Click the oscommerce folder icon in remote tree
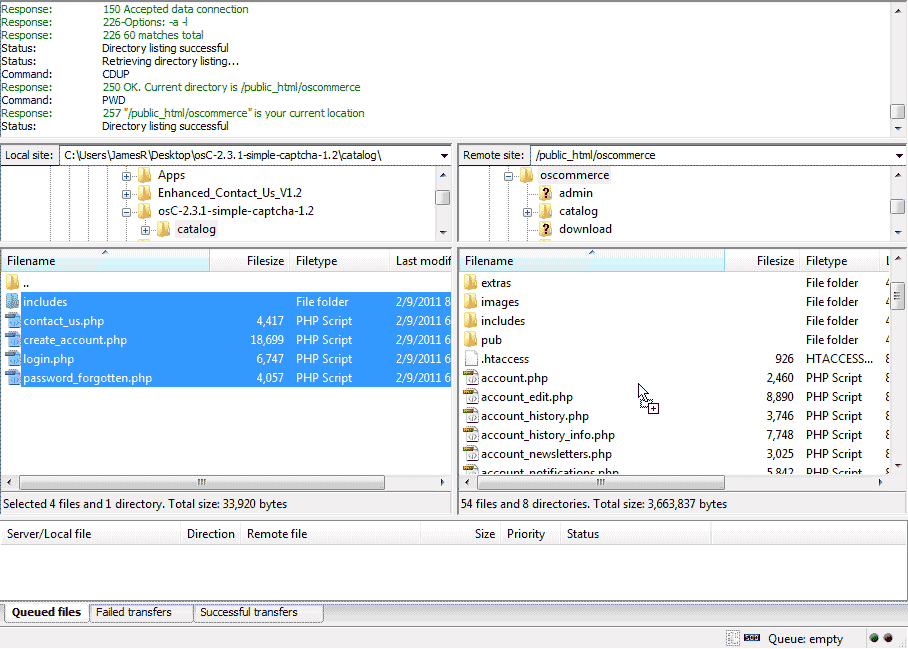The height and width of the screenshot is (649, 908). (526, 175)
